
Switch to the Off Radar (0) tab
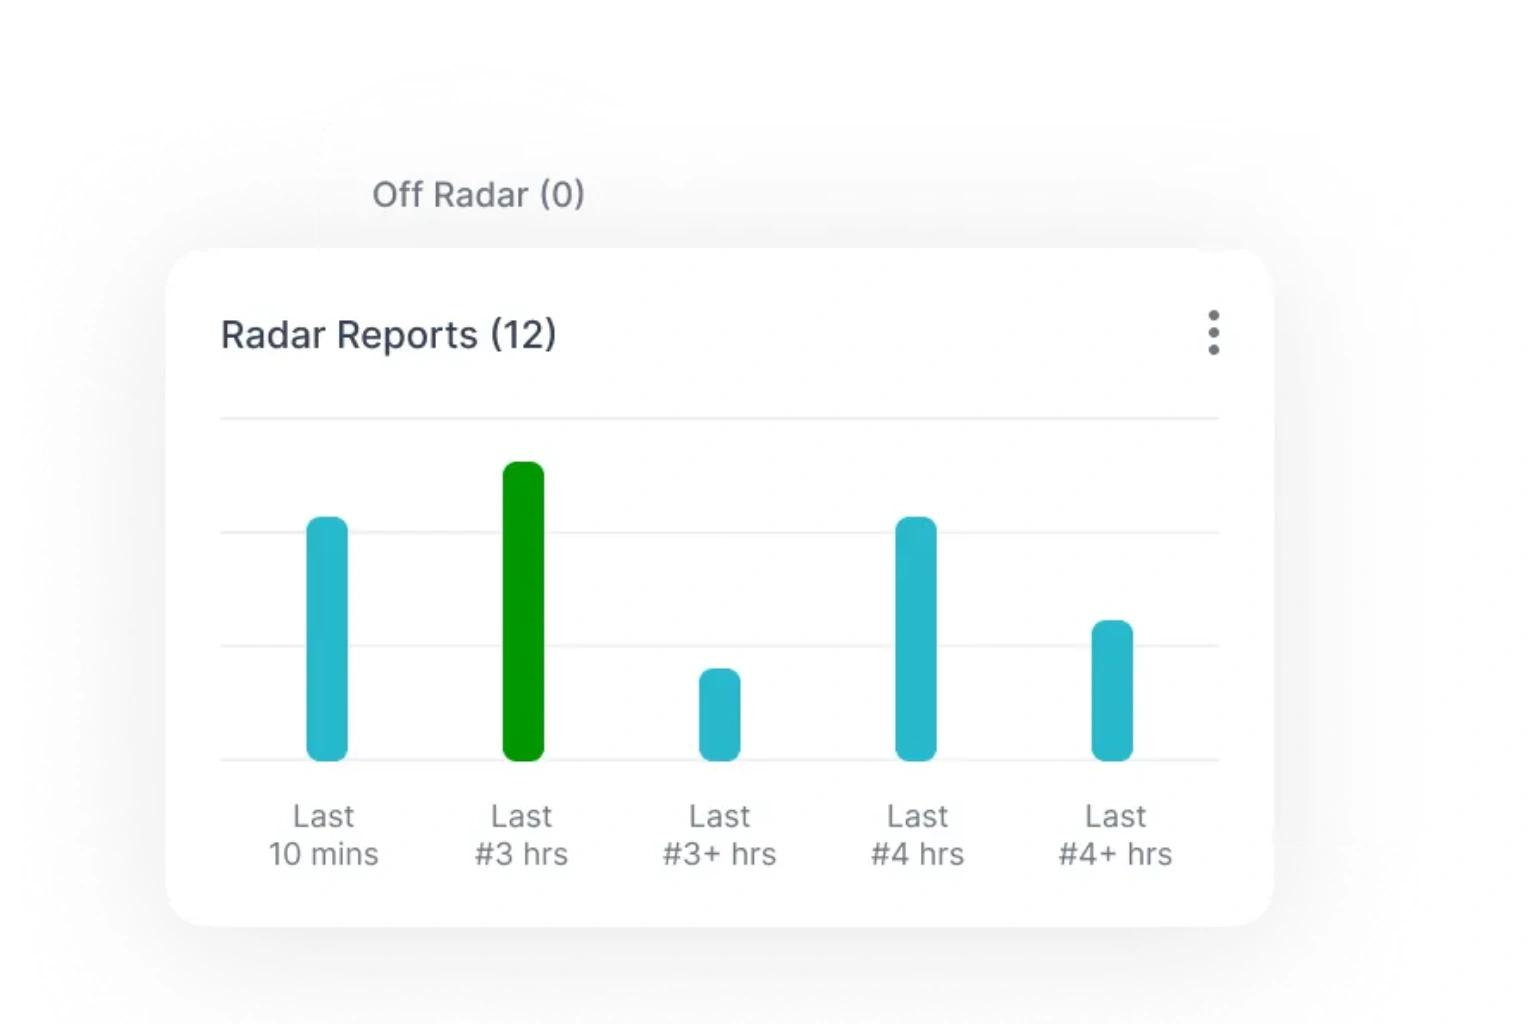478,194
